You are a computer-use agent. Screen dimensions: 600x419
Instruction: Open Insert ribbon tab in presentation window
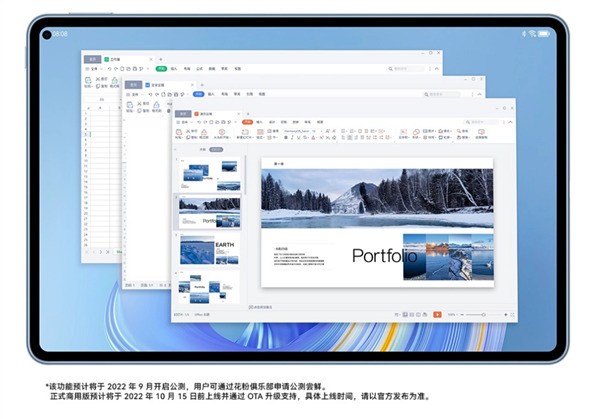pyautogui.click(x=259, y=122)
